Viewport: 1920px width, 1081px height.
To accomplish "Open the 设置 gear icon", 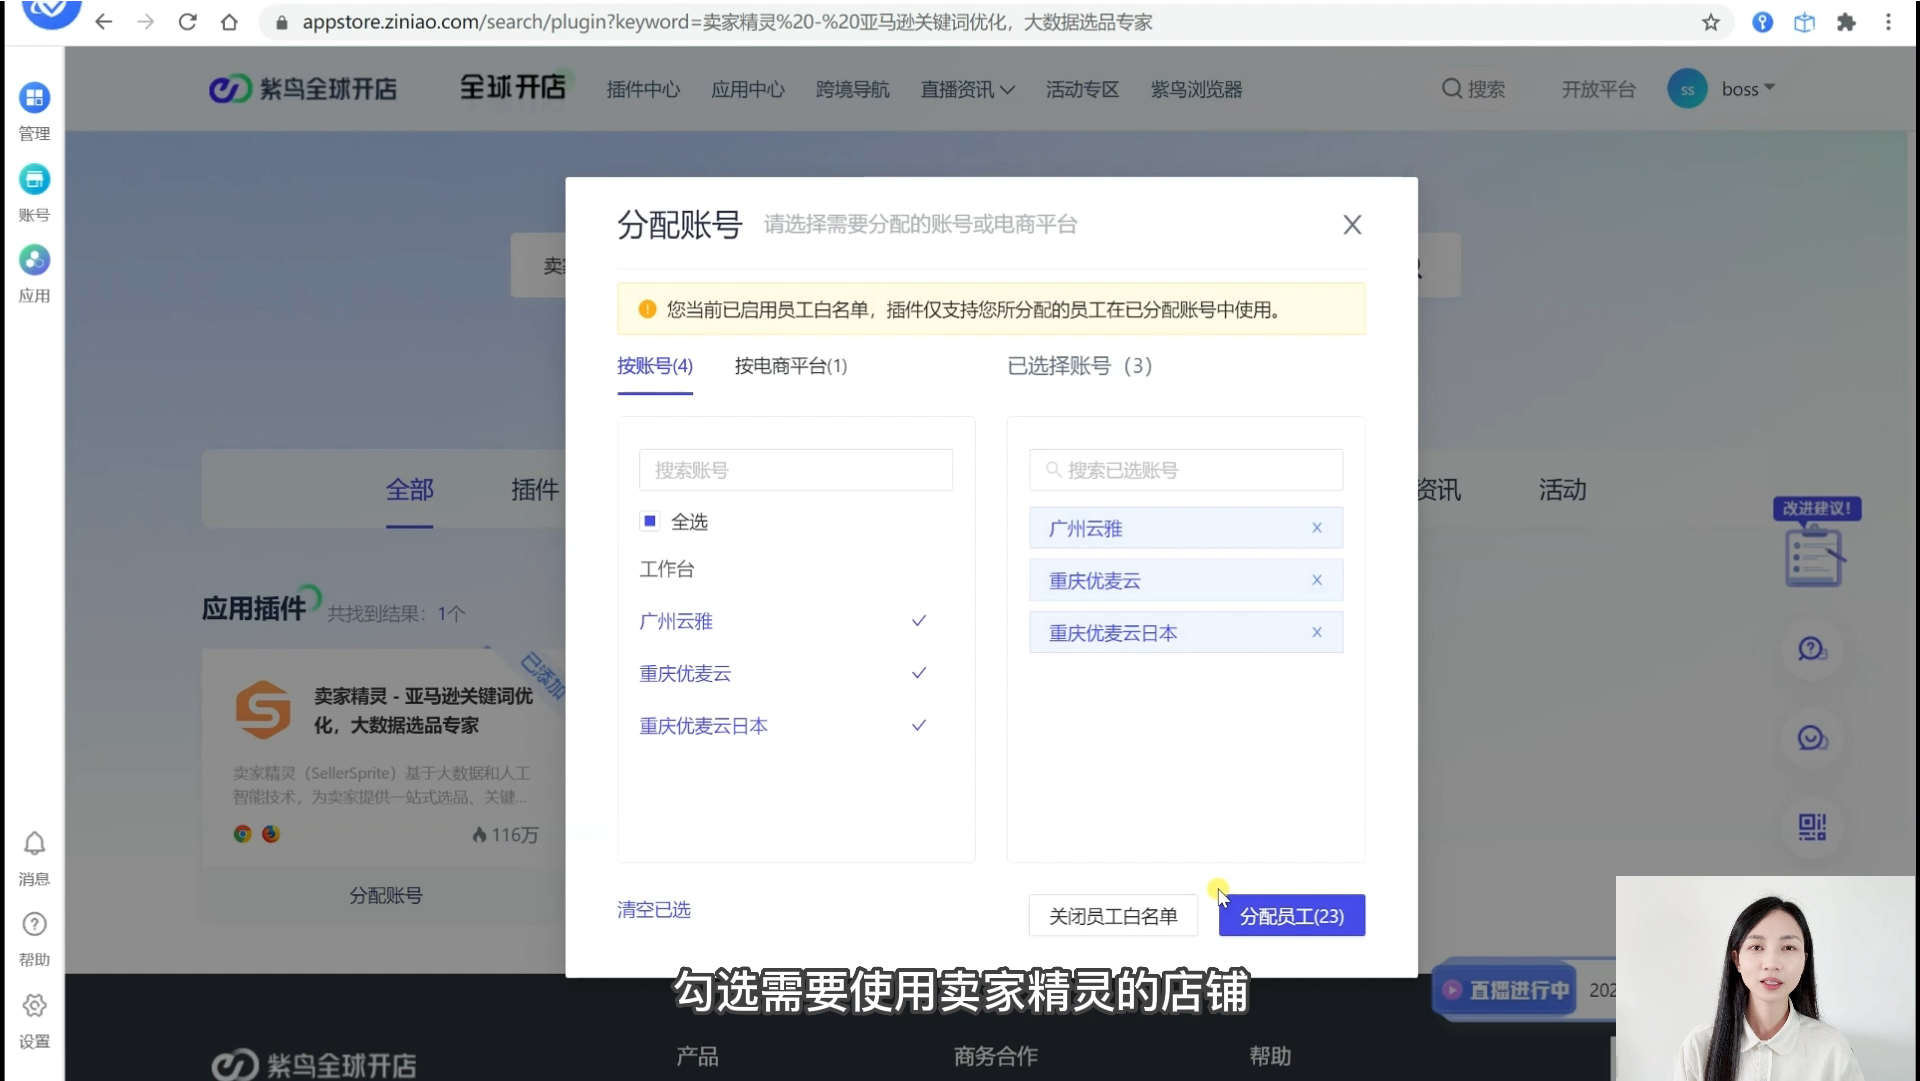I will point(34,1006).
